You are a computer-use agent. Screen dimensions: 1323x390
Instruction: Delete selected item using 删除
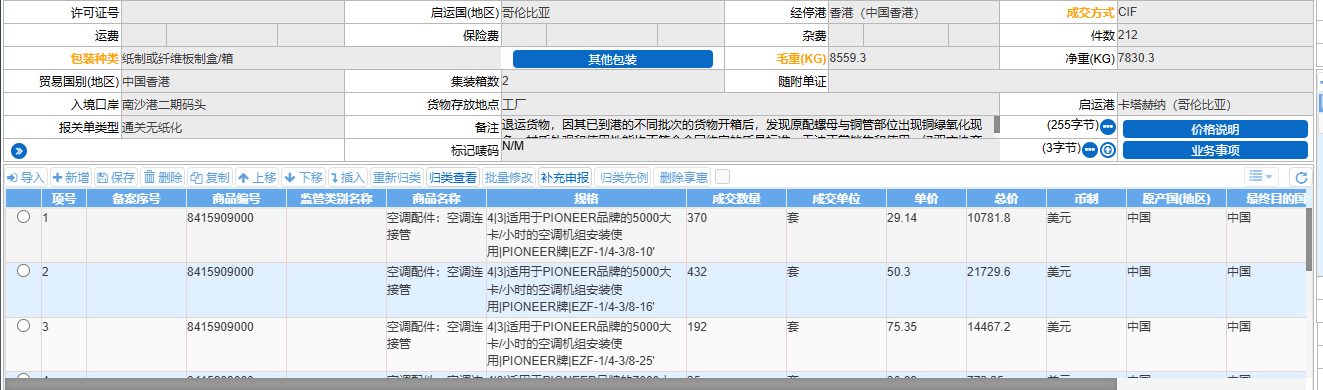pyautogui.click(x=163, y=177)
